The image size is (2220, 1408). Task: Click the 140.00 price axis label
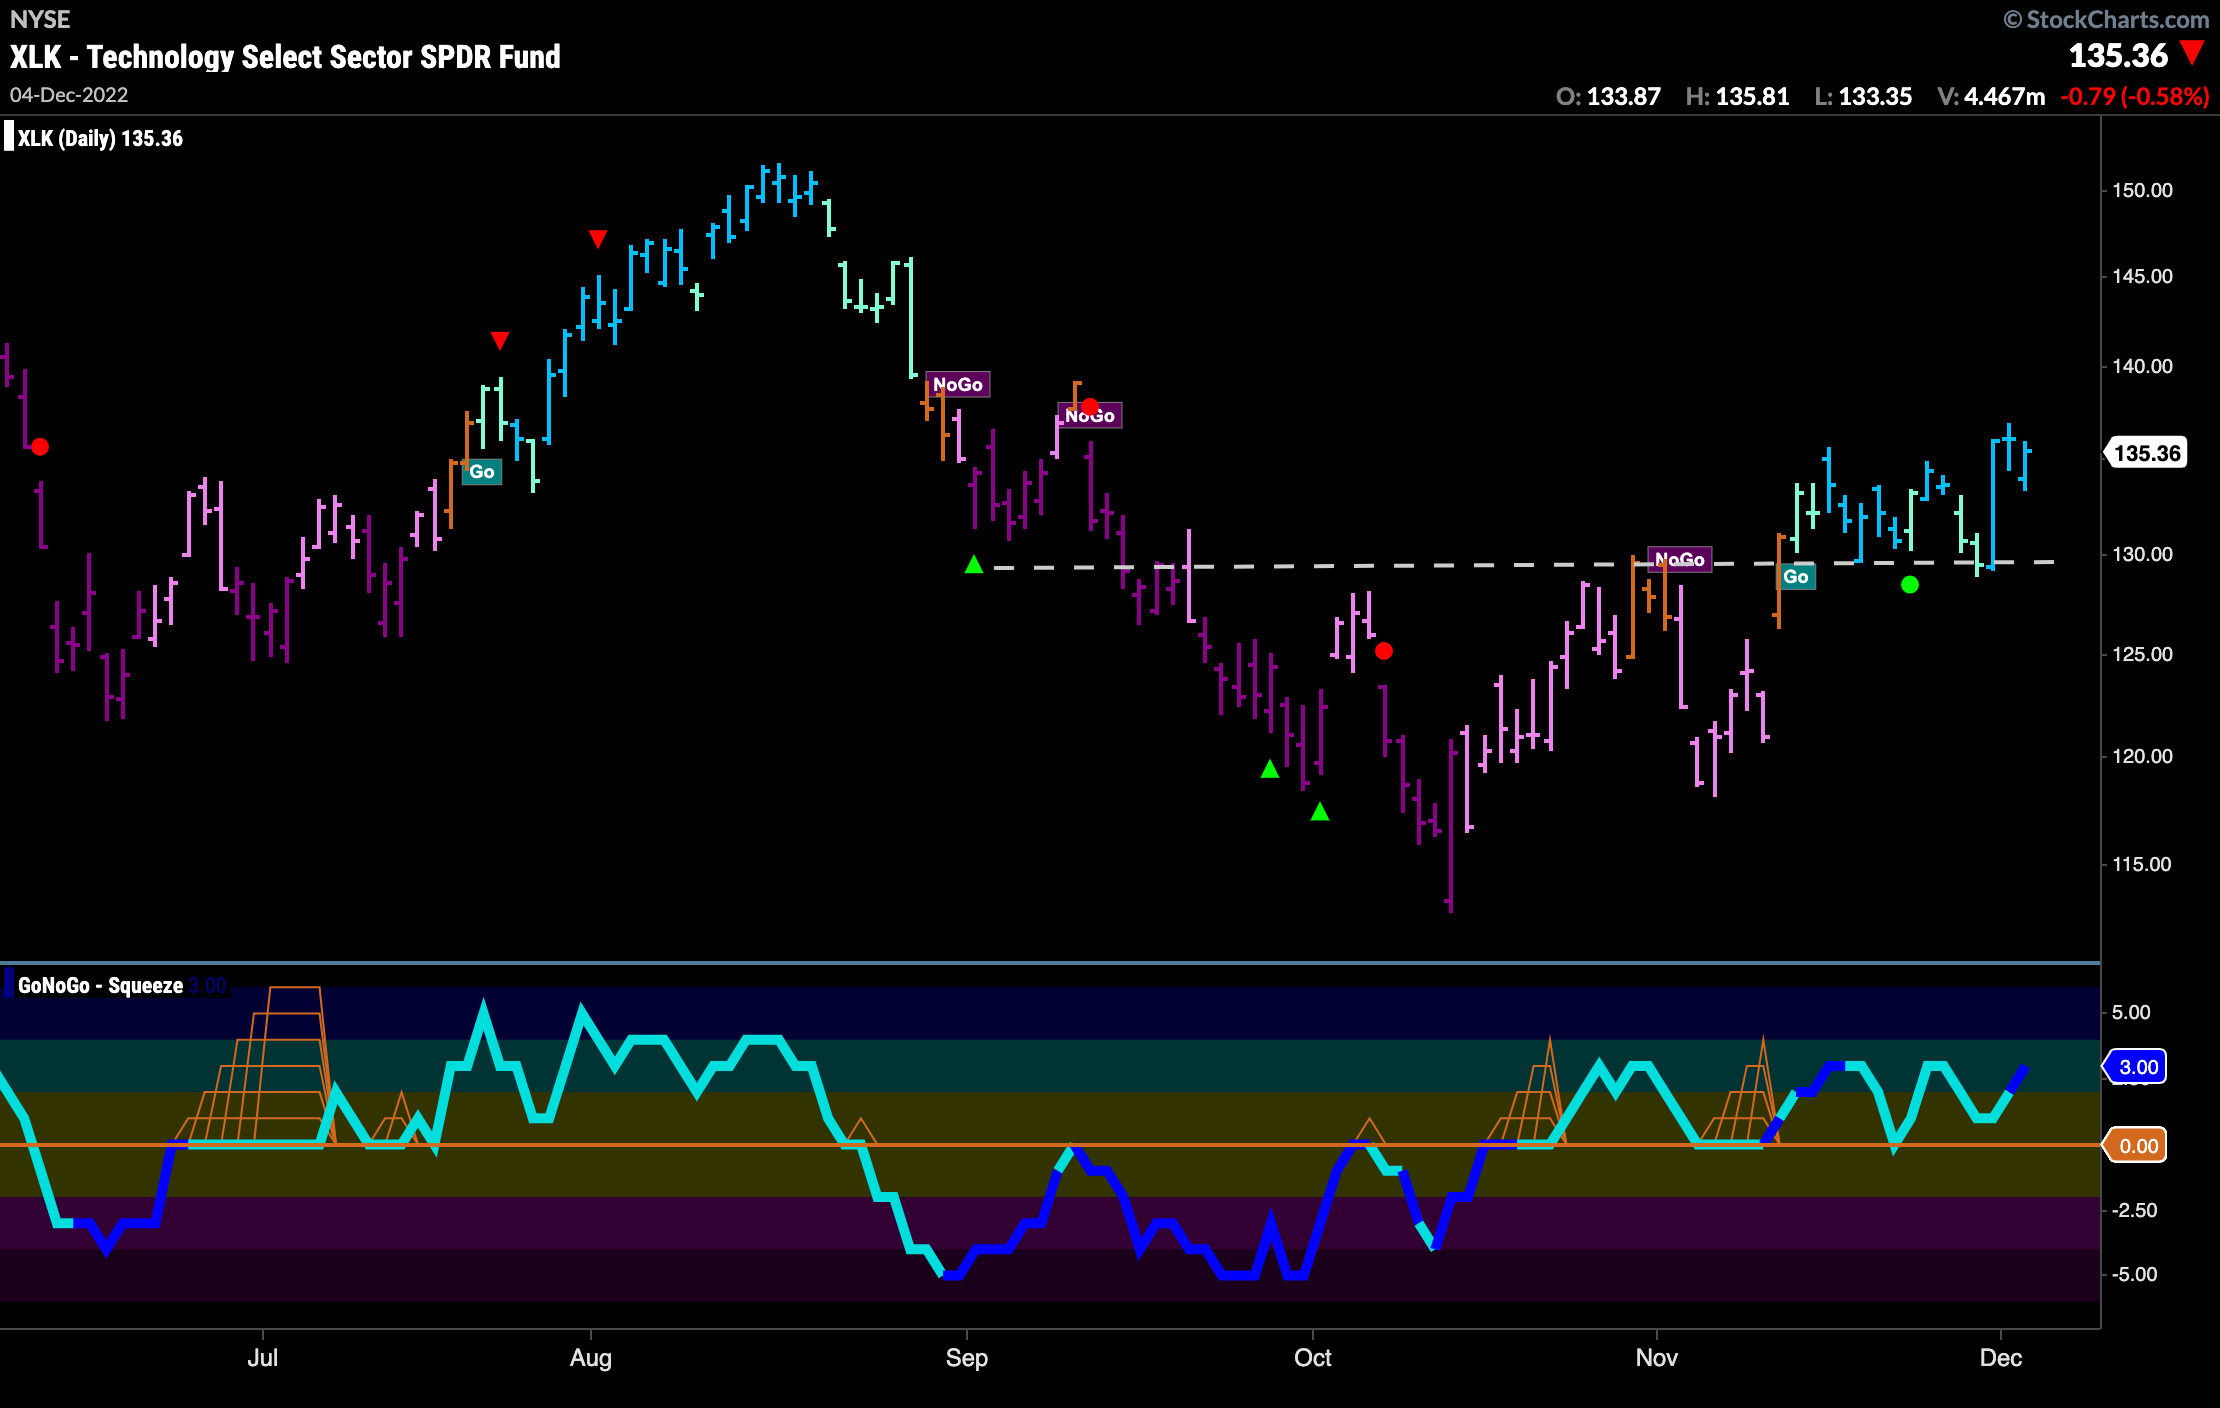[x=2142, y=366]
